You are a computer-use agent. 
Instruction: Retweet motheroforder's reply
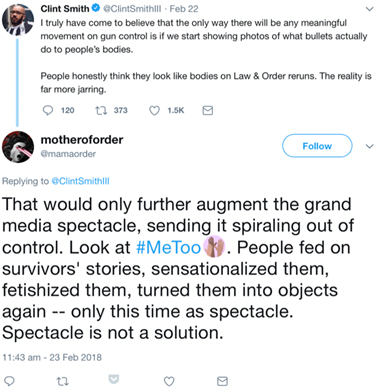pyautogui.click(x=63, y=381)
